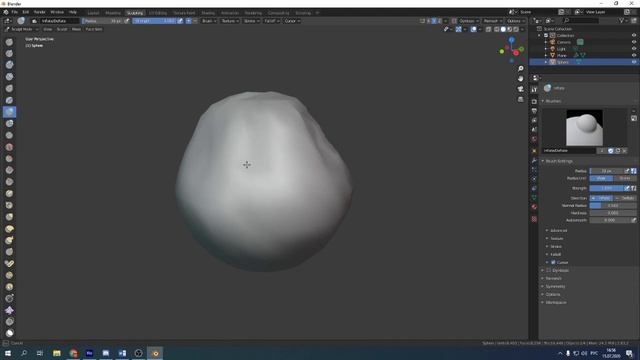Select the Pose brush tool
This screenshot has width=640, height=360.
[x=9, y=264]
